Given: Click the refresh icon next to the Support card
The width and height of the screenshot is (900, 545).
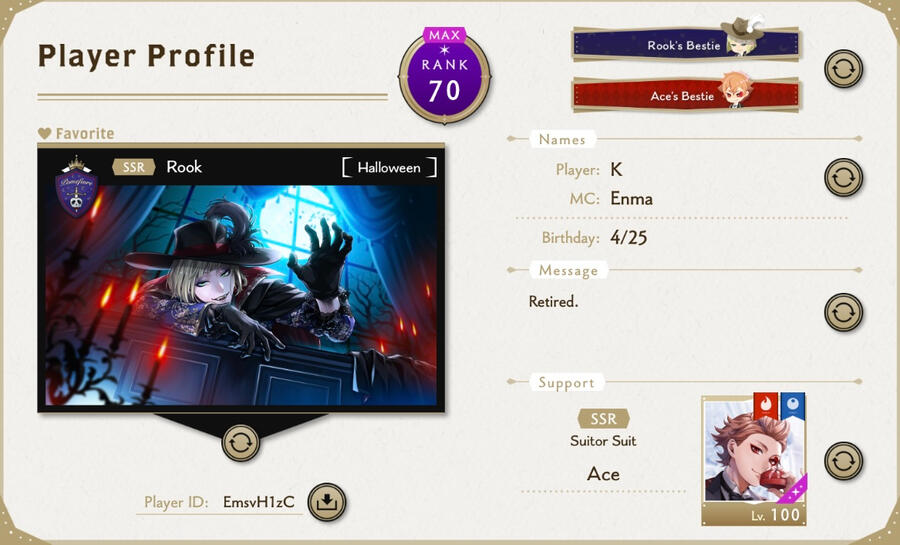Looking at the screenshot, I should point(843,461).
